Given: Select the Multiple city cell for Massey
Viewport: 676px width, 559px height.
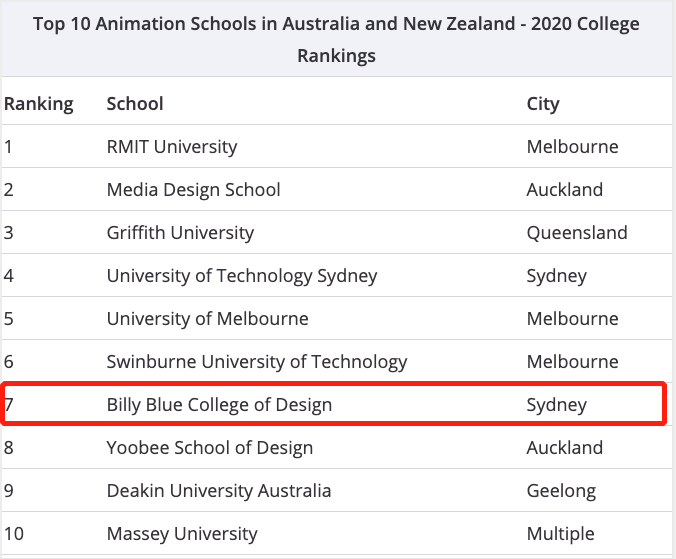Looking at the screenshot, I should 560,534.
